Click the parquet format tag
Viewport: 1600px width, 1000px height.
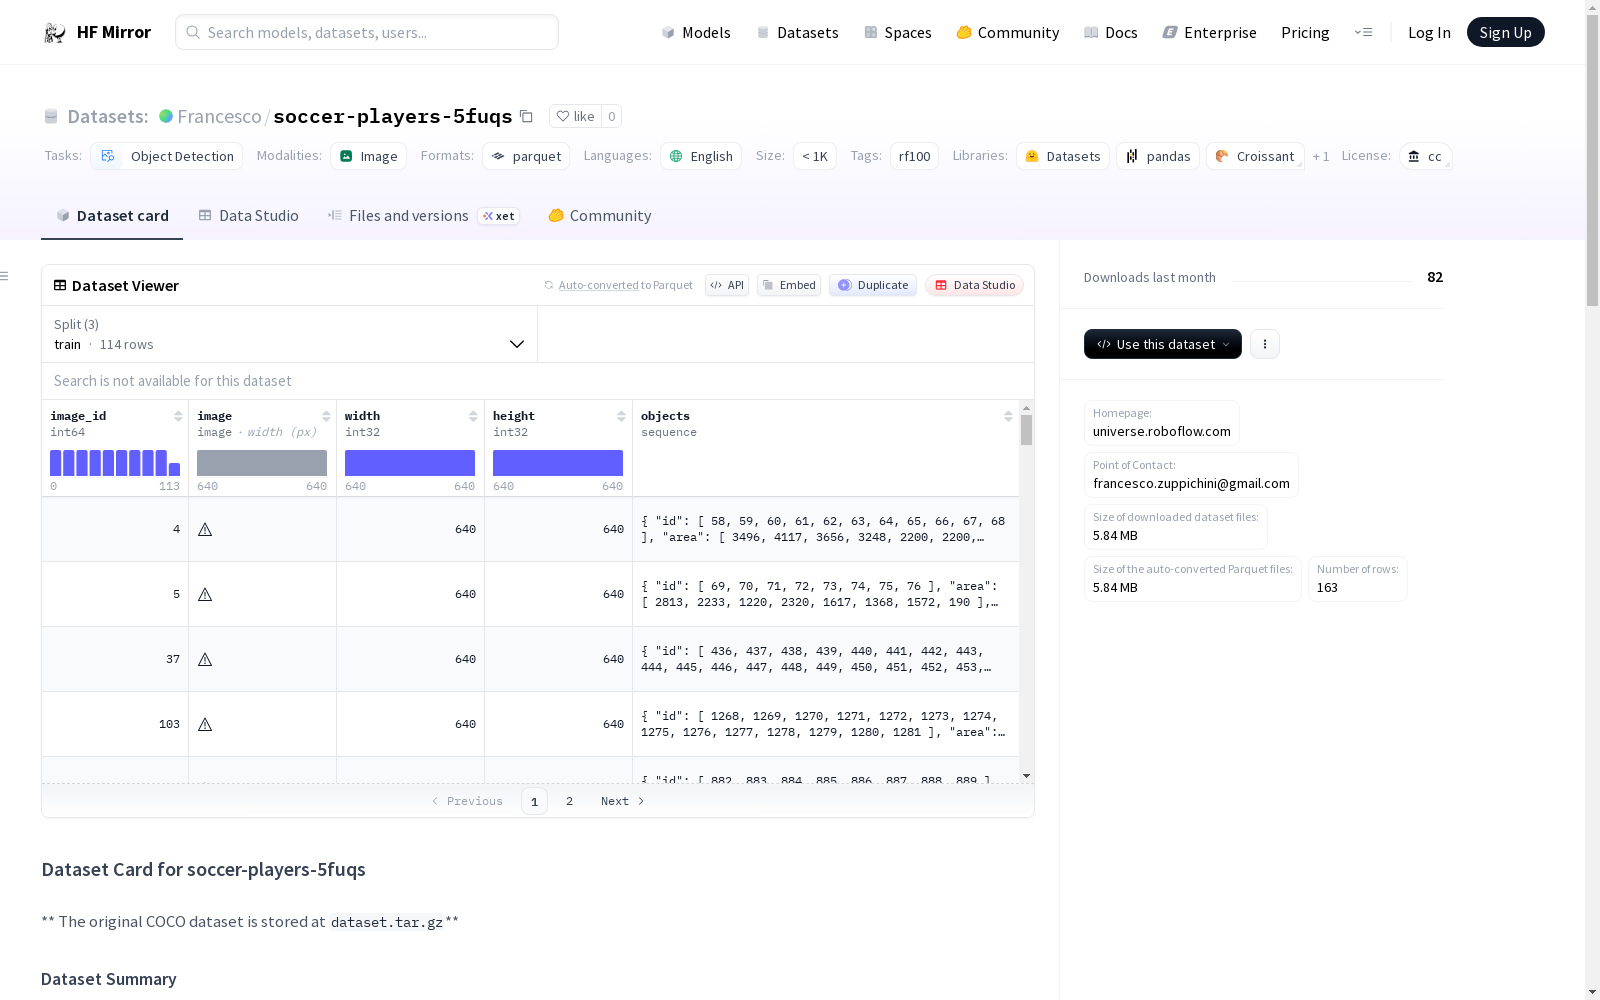[526, 156]
